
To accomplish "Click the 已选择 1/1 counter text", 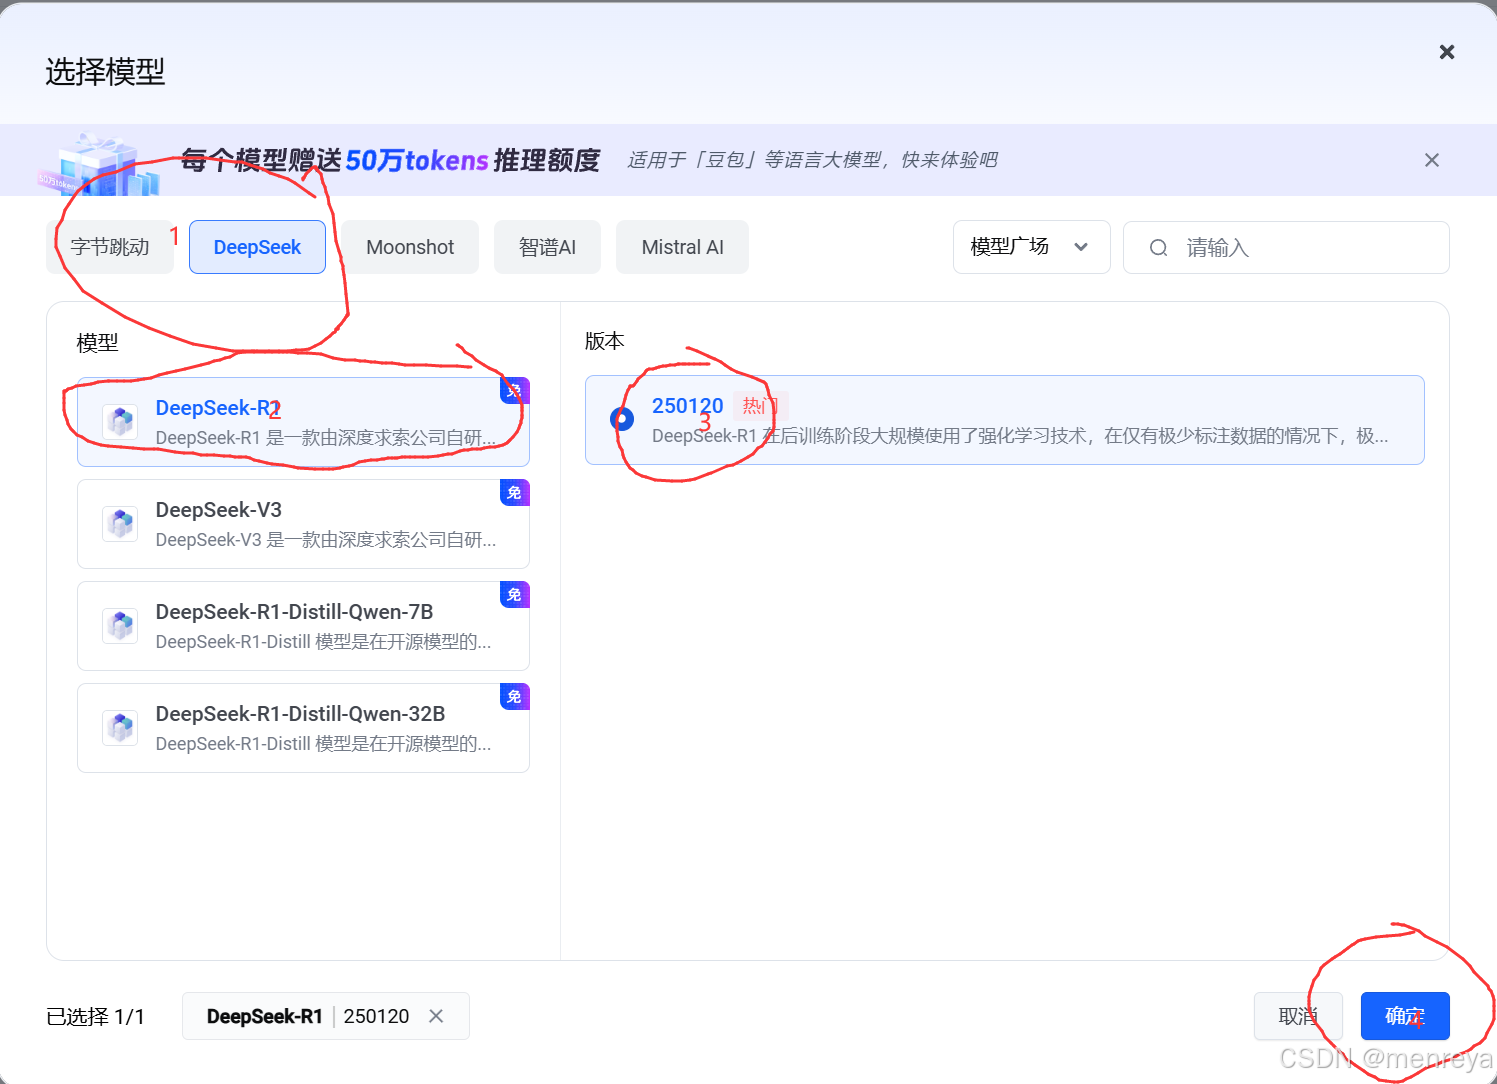I will click(95, 1017).
